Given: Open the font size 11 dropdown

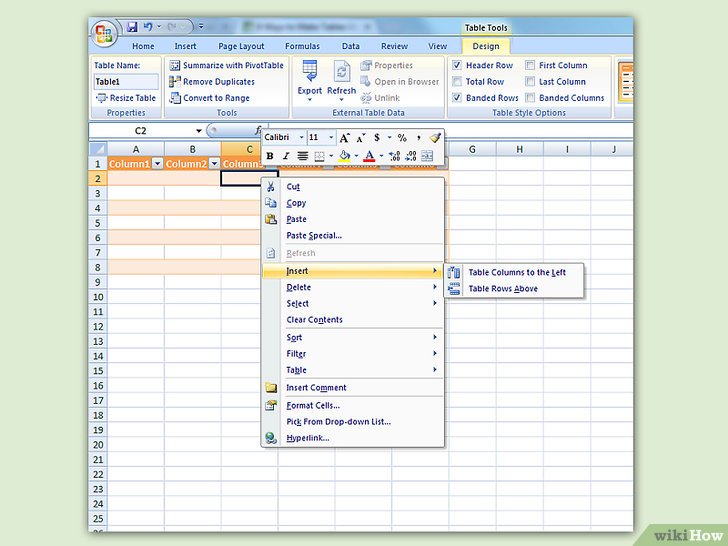Looking at the screenshot, I should [x=331, y=137].
